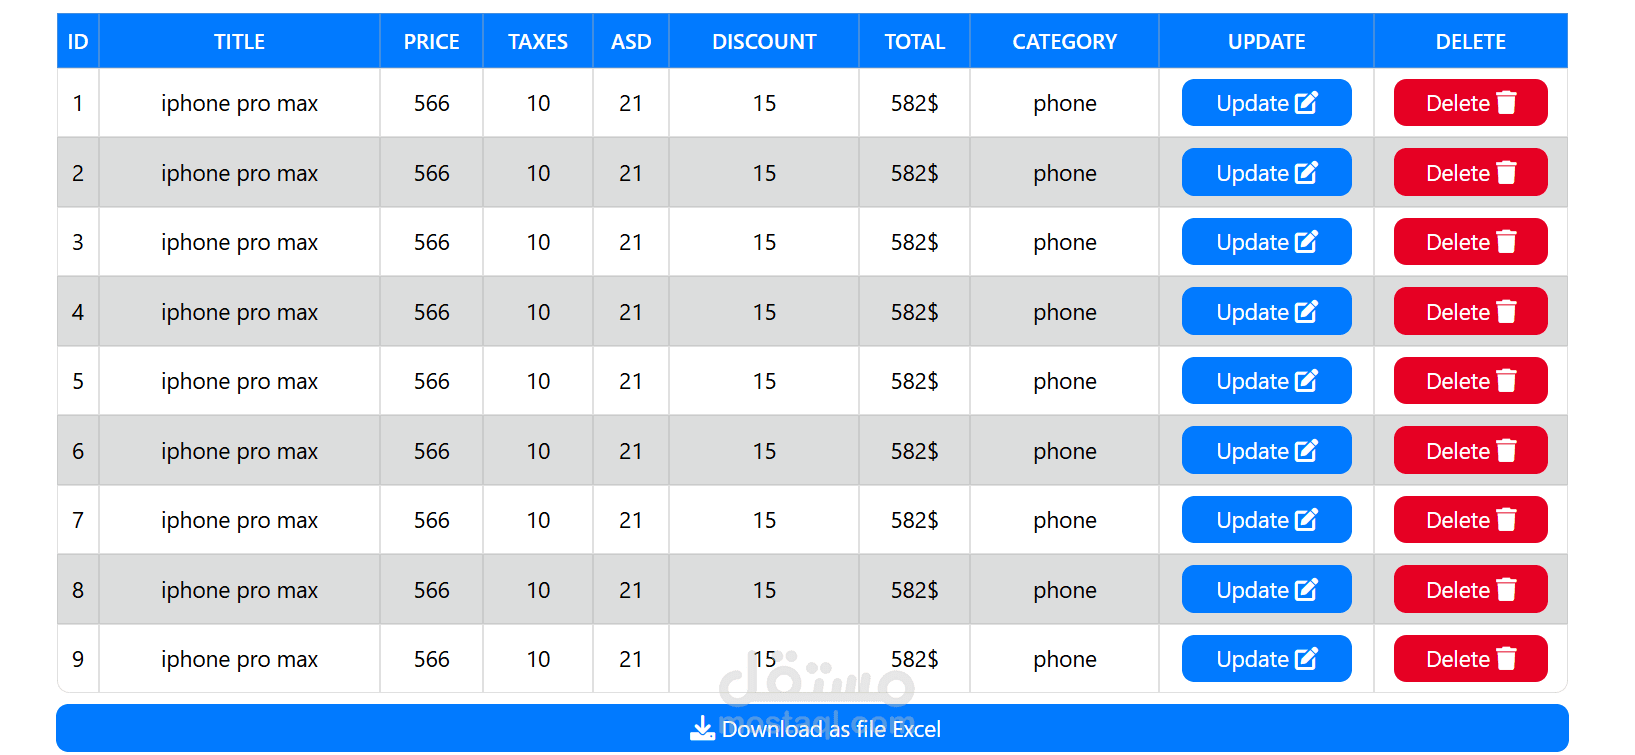Click the trash icon in row 4
1635x755 pixels.
[1506, 312]
